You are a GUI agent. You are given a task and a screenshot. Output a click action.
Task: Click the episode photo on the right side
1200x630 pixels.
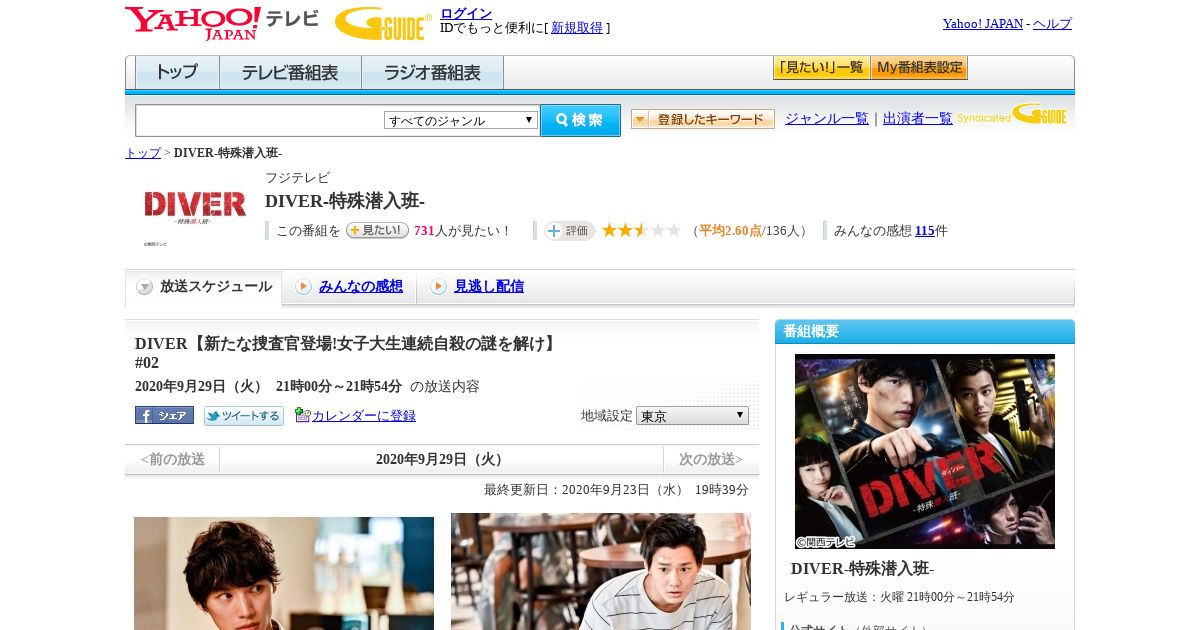point(601,571)
